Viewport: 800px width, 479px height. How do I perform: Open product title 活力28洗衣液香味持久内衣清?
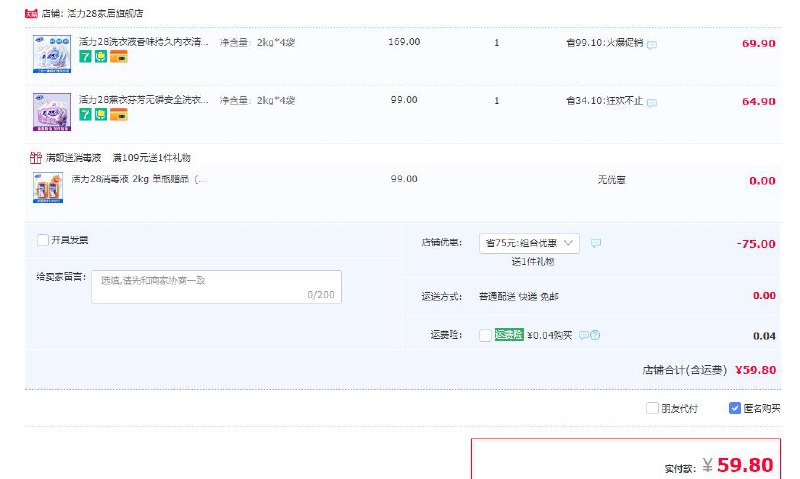pos(143,42)
